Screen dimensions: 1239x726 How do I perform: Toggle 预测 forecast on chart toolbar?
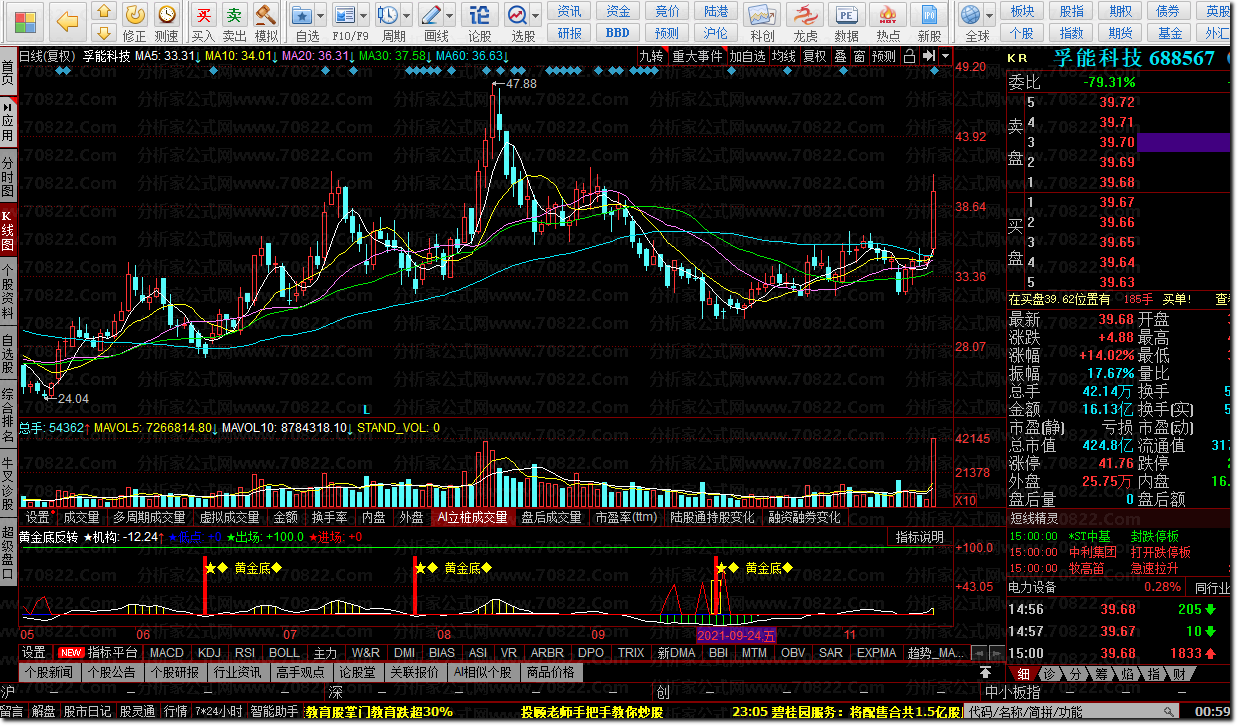tap(884, 56)
